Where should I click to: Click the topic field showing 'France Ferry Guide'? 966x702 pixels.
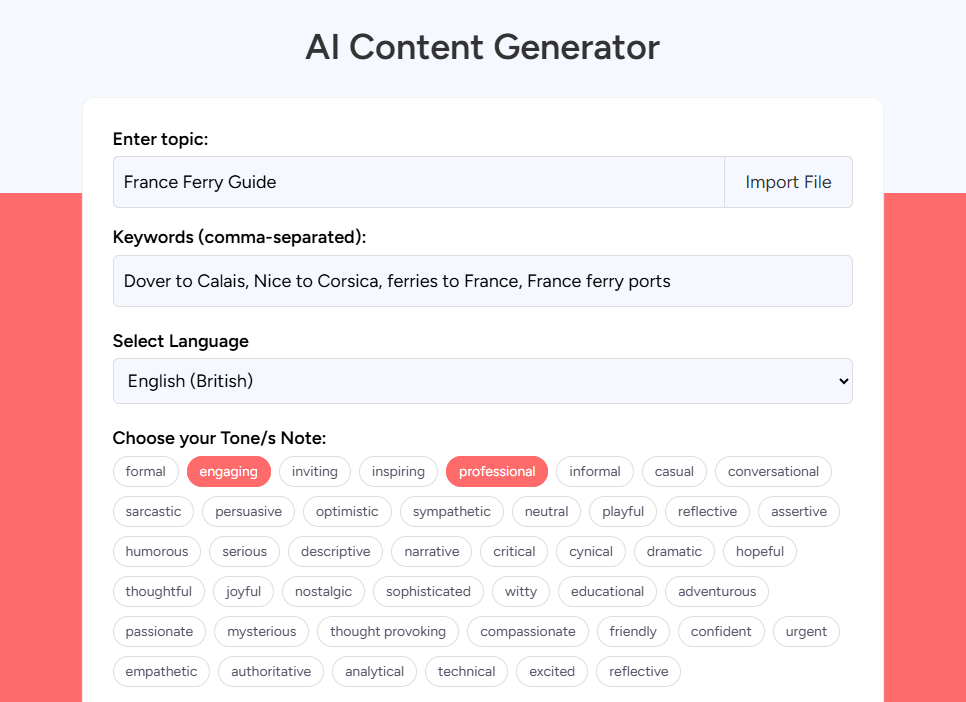(x=418, y=181)
